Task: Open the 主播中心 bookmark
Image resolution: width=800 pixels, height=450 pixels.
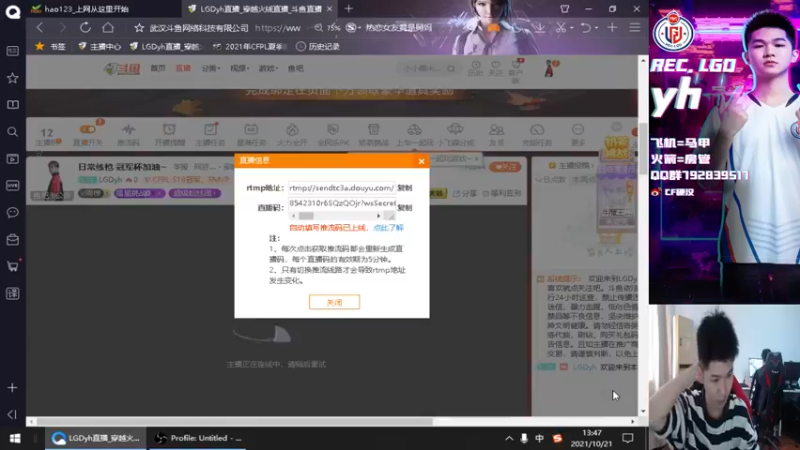Action: [x=100, y=46]
